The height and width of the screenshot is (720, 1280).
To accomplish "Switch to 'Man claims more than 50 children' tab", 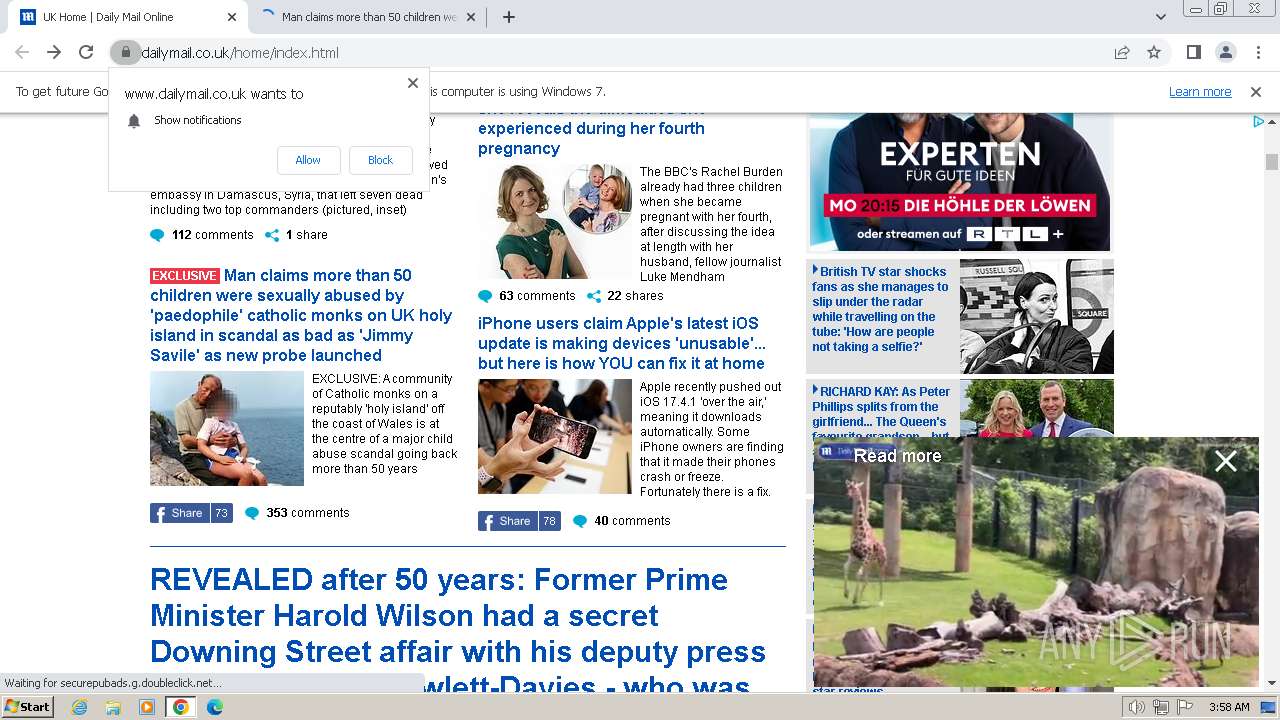I will point(368,17).
